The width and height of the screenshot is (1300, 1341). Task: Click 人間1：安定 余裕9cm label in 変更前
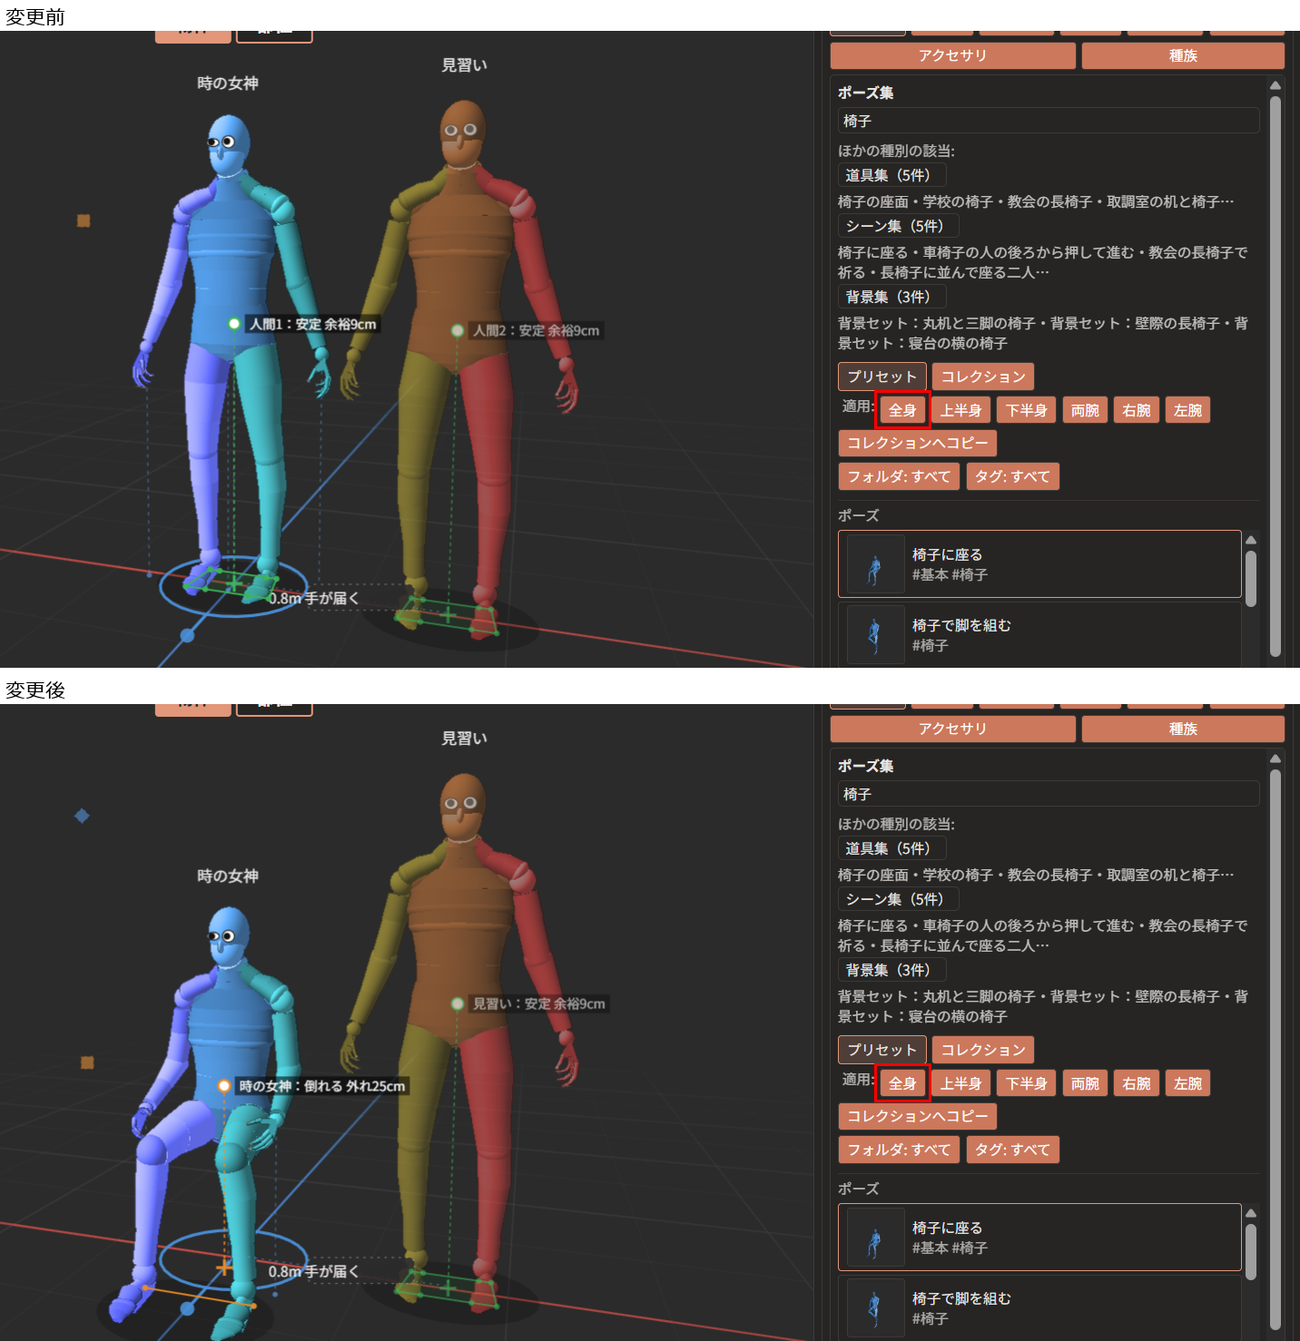coord(313,324)
